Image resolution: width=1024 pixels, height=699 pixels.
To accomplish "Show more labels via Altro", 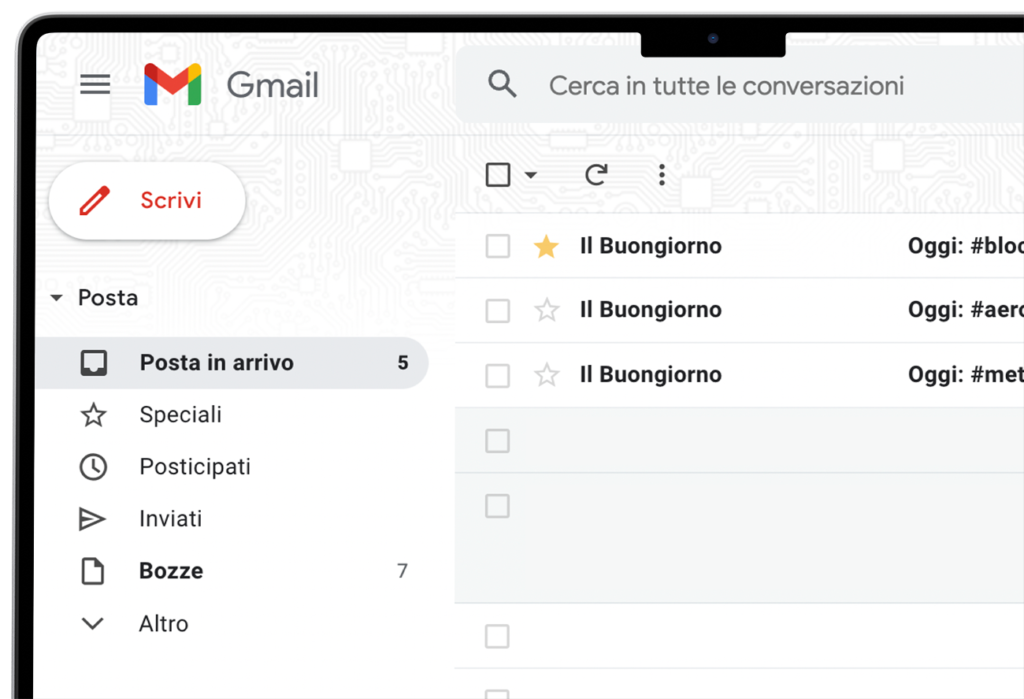I will [163, 624].
